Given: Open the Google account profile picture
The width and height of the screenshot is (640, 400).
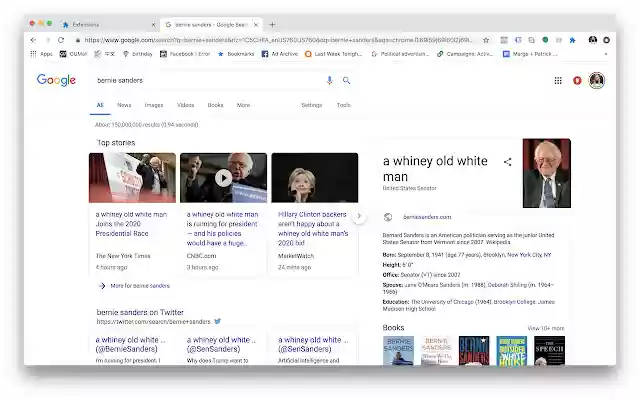Looking at the screenshot, I should coord(596,80).
